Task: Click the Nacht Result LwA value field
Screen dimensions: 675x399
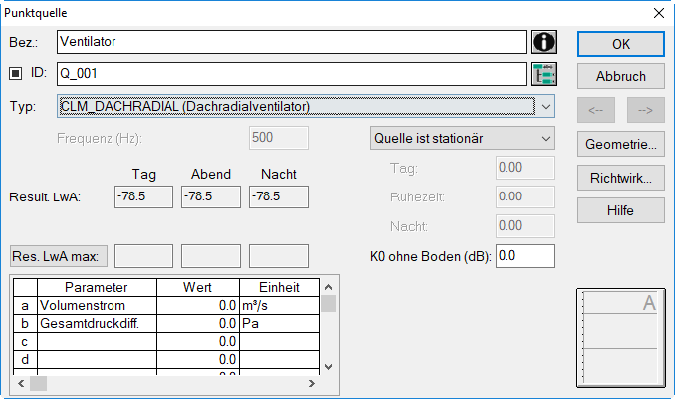Action: pos(279,197)
